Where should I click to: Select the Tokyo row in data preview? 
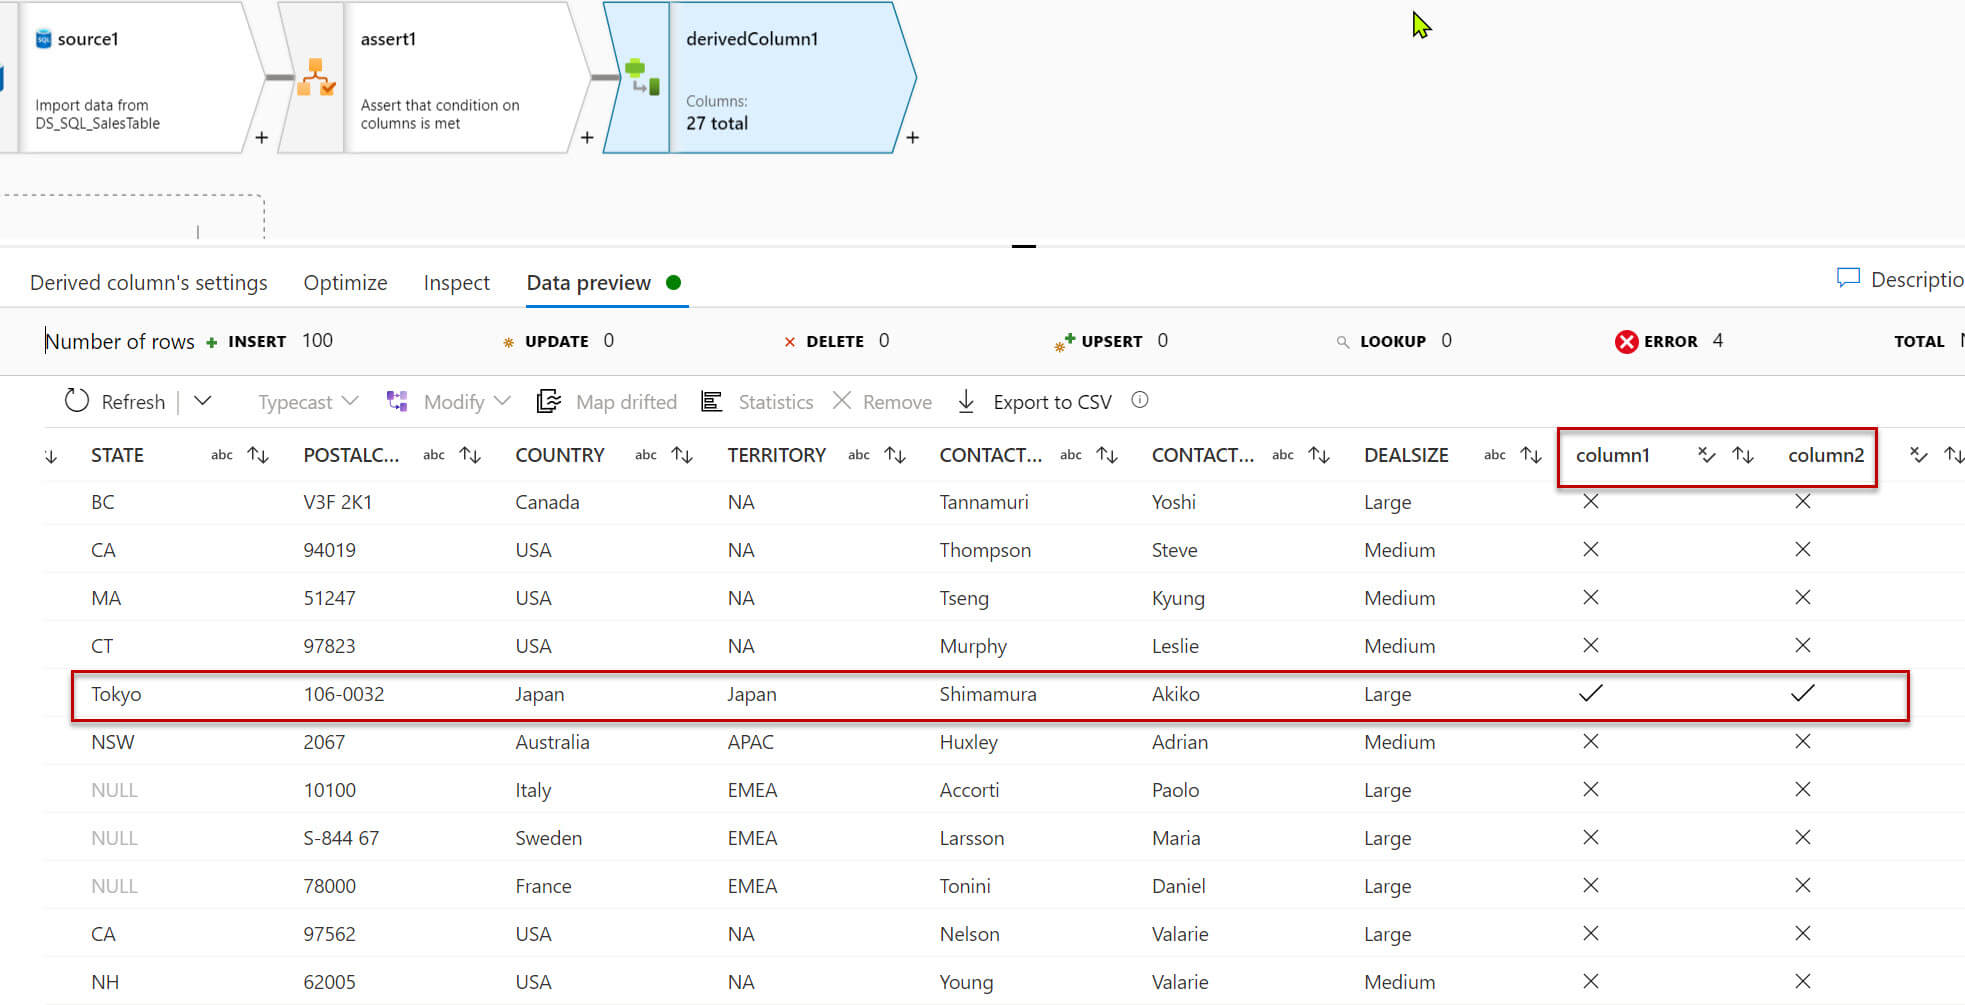point(990,695)
